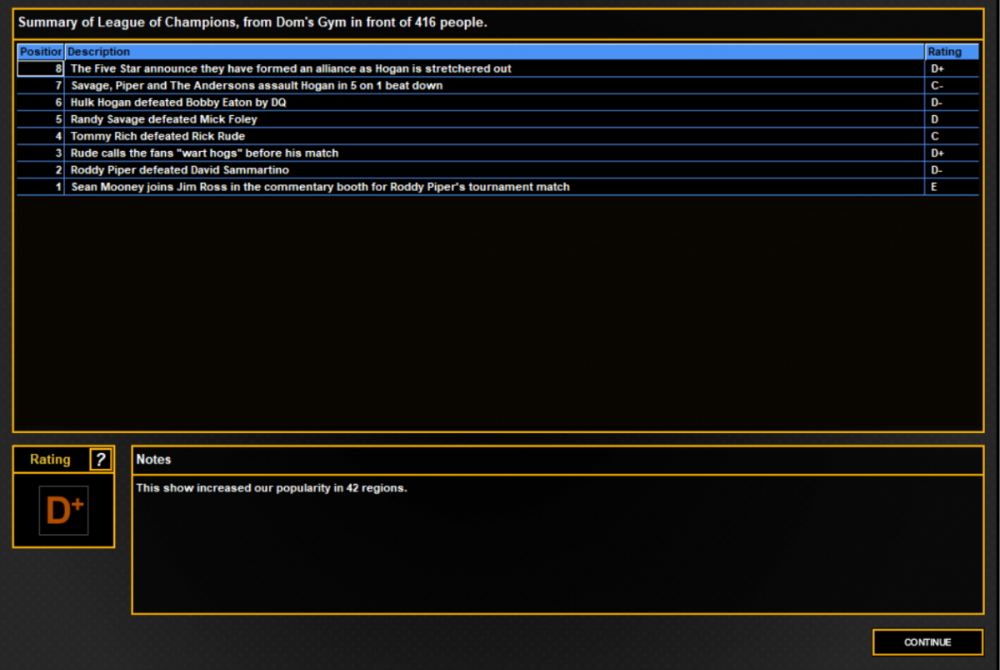1000x670 pixels.
Task: Select the Tommy Rich defeated Rick Rude row
Action: [x=497, y=136]
